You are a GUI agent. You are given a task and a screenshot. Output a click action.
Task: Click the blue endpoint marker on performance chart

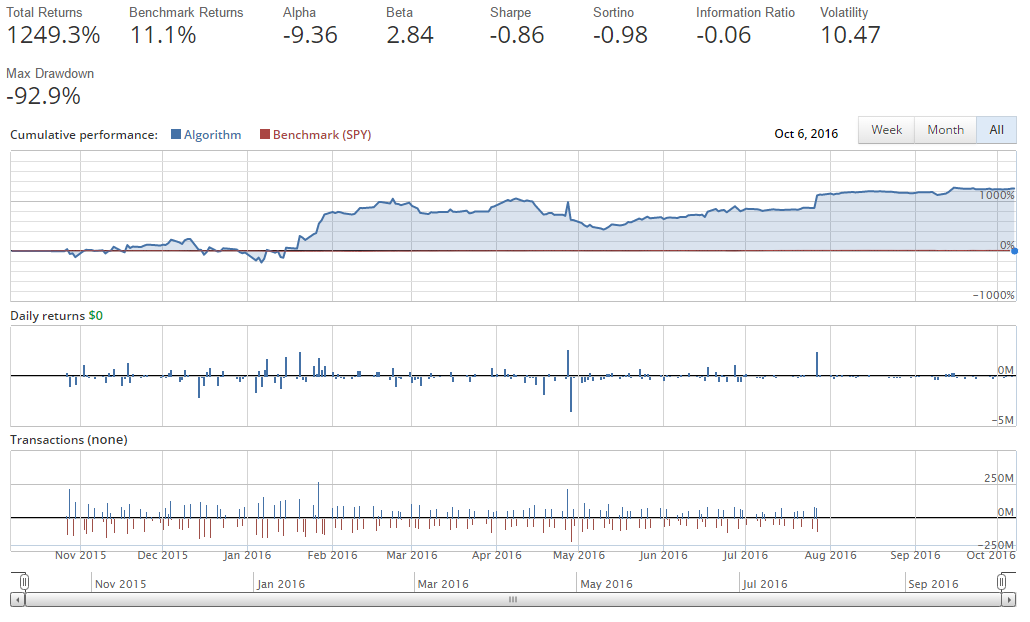coord(1014,251)
